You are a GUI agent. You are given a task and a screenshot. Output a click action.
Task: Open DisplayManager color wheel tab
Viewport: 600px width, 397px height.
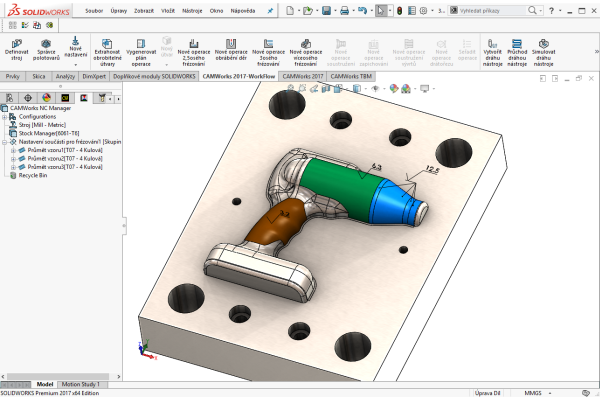(x=46, y=98)
